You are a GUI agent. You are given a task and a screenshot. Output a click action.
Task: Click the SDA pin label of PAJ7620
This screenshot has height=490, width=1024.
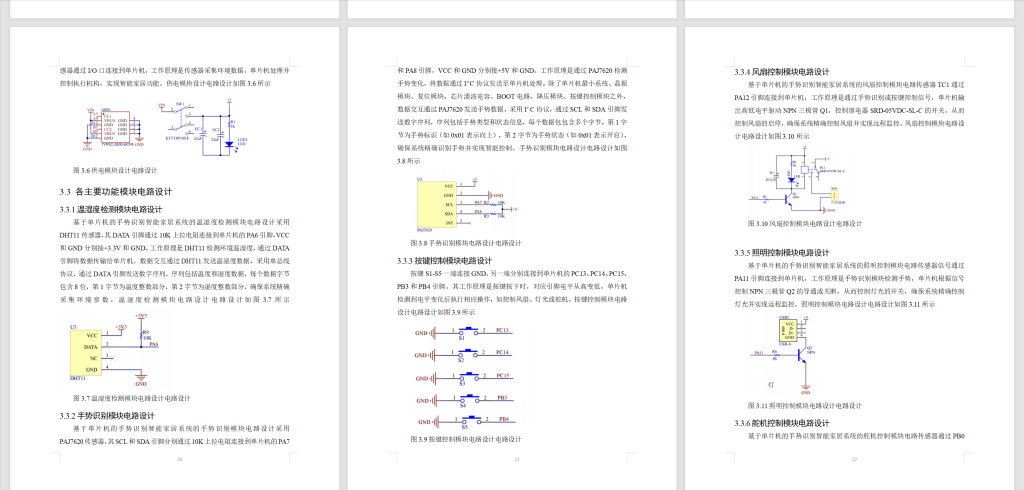coord(449,214)
